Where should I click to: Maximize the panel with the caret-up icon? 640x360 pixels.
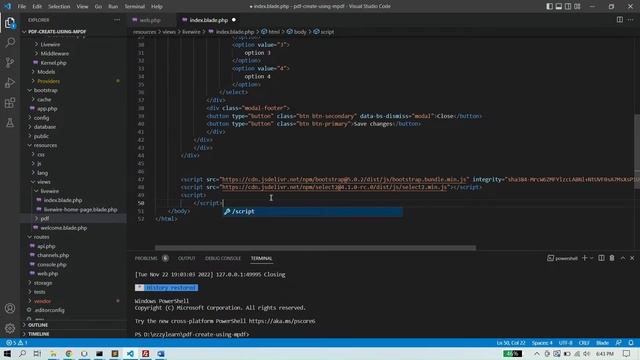tap(623, 258)
